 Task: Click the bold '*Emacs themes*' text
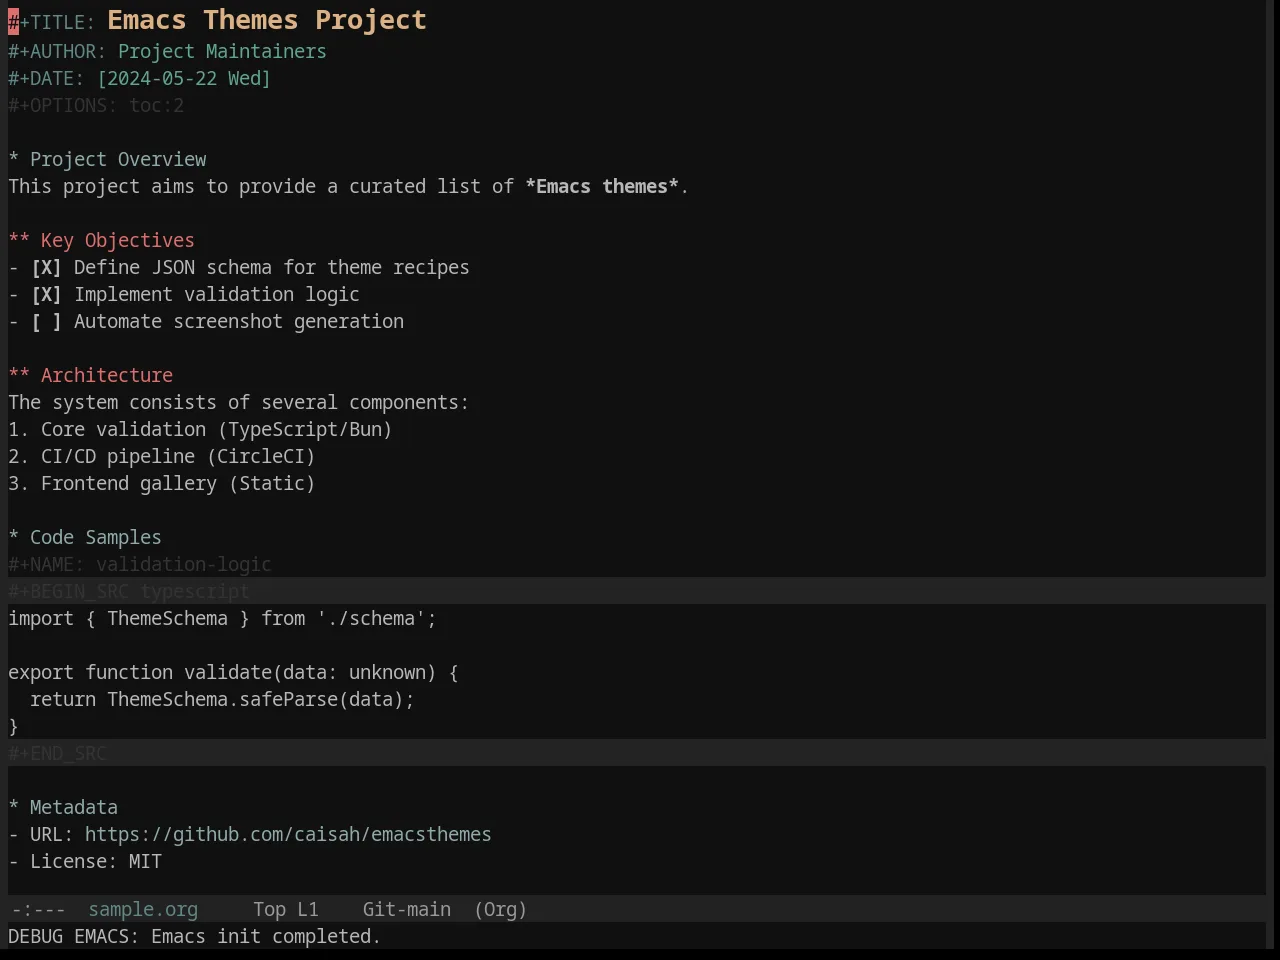602,187
